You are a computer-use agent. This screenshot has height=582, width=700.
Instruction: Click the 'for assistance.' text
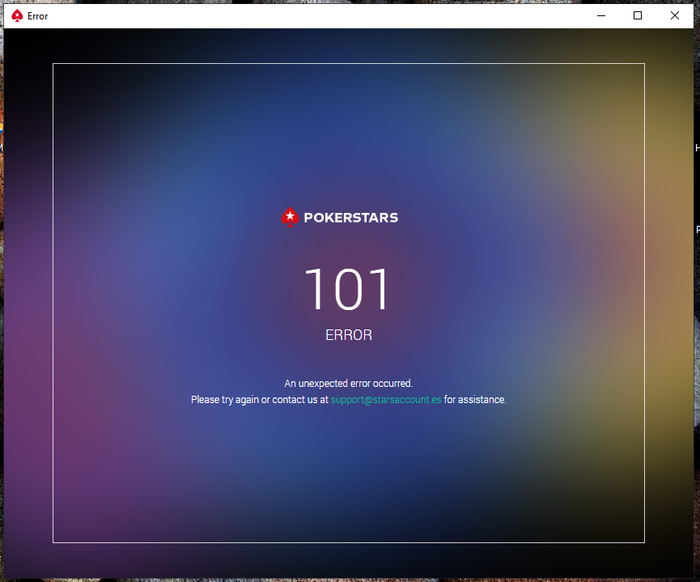[x=475, y=399]
